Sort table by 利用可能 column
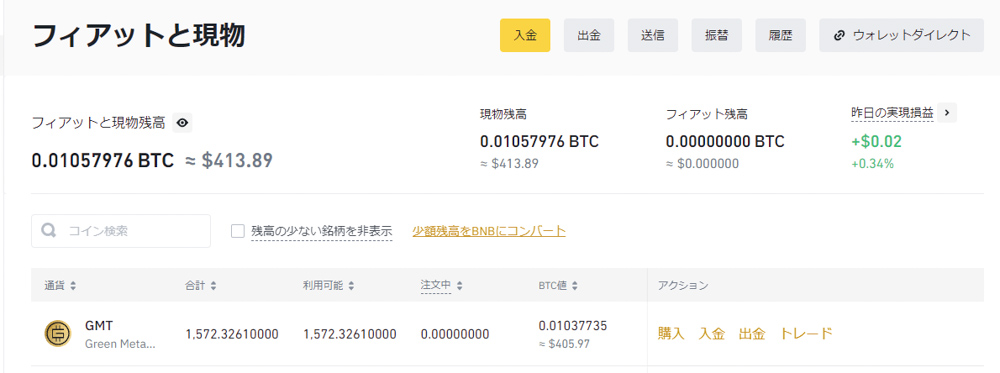 click(x=329, y=286)
